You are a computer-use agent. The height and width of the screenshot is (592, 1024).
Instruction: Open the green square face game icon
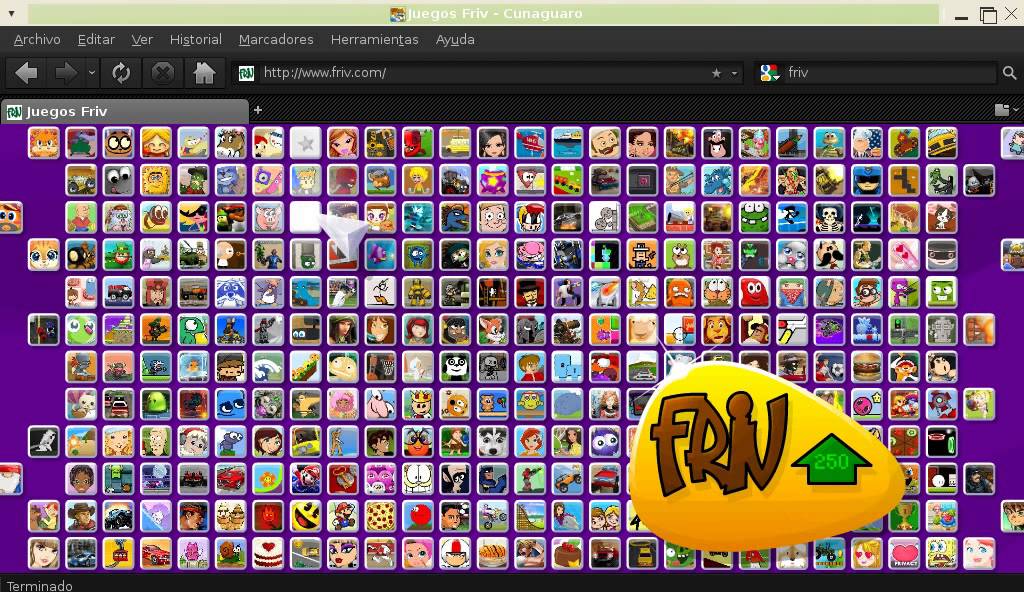coord(941,292)
